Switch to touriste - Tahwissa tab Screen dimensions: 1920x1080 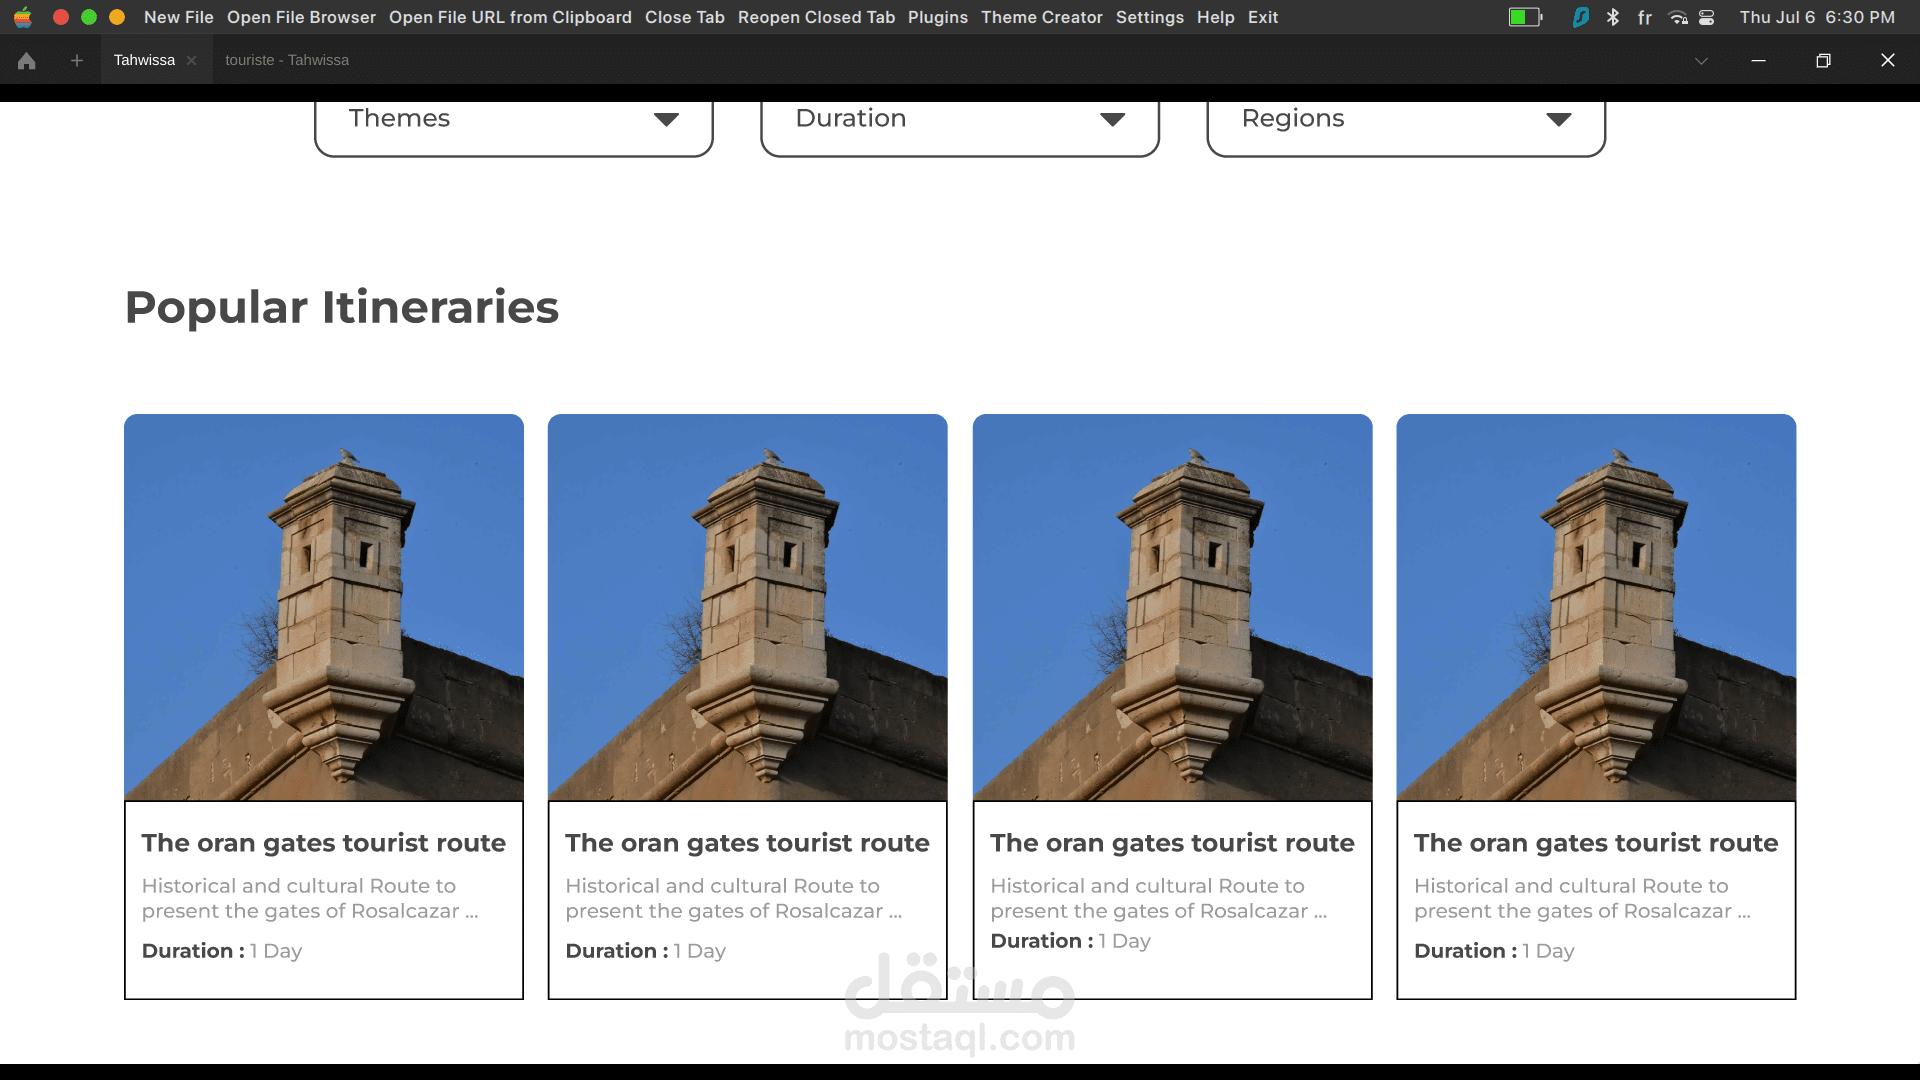pyautogui.click(x=287, y=61)
